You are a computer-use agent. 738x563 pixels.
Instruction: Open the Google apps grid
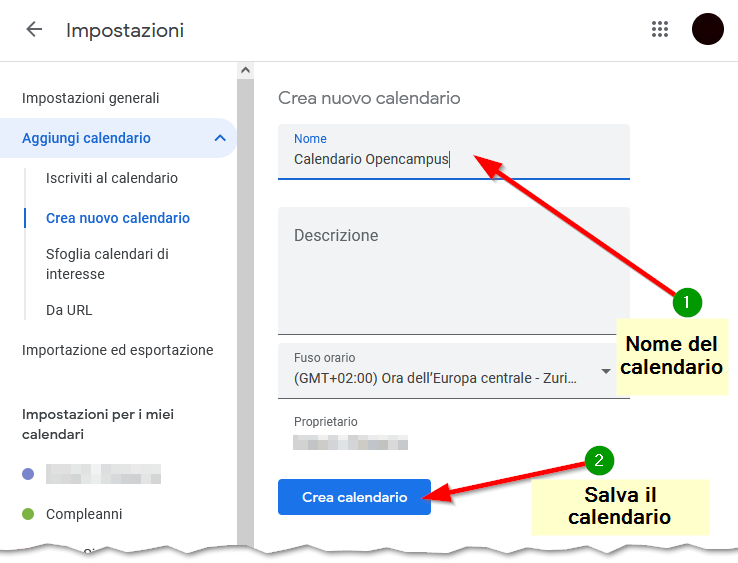(660, 29)
